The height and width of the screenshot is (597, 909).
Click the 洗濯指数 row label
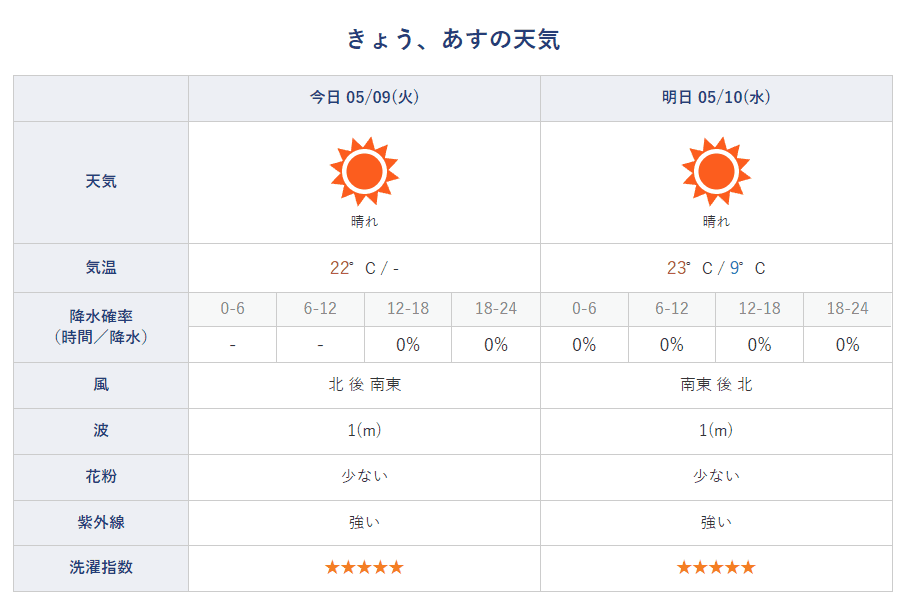[x=101, y=567]
